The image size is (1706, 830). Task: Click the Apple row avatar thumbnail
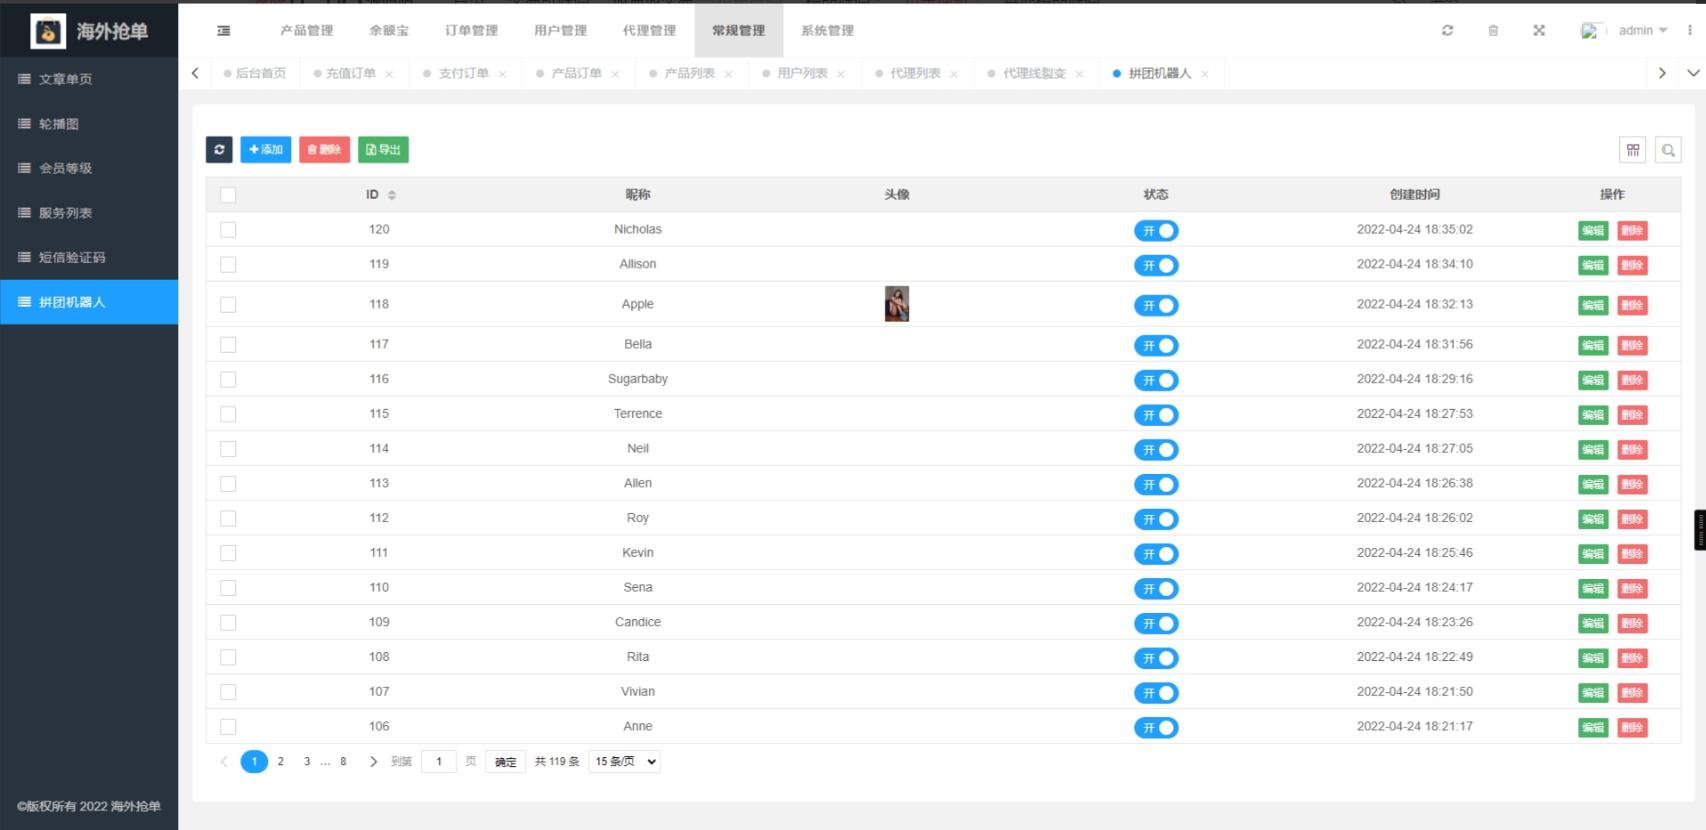tap(896, 304)
